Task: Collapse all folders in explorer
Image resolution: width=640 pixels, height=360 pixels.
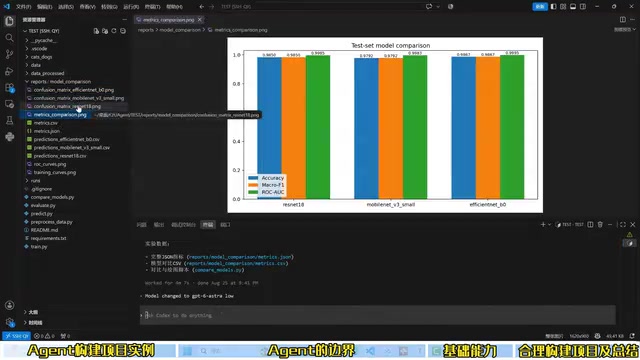Action: [x=123, y=31]
